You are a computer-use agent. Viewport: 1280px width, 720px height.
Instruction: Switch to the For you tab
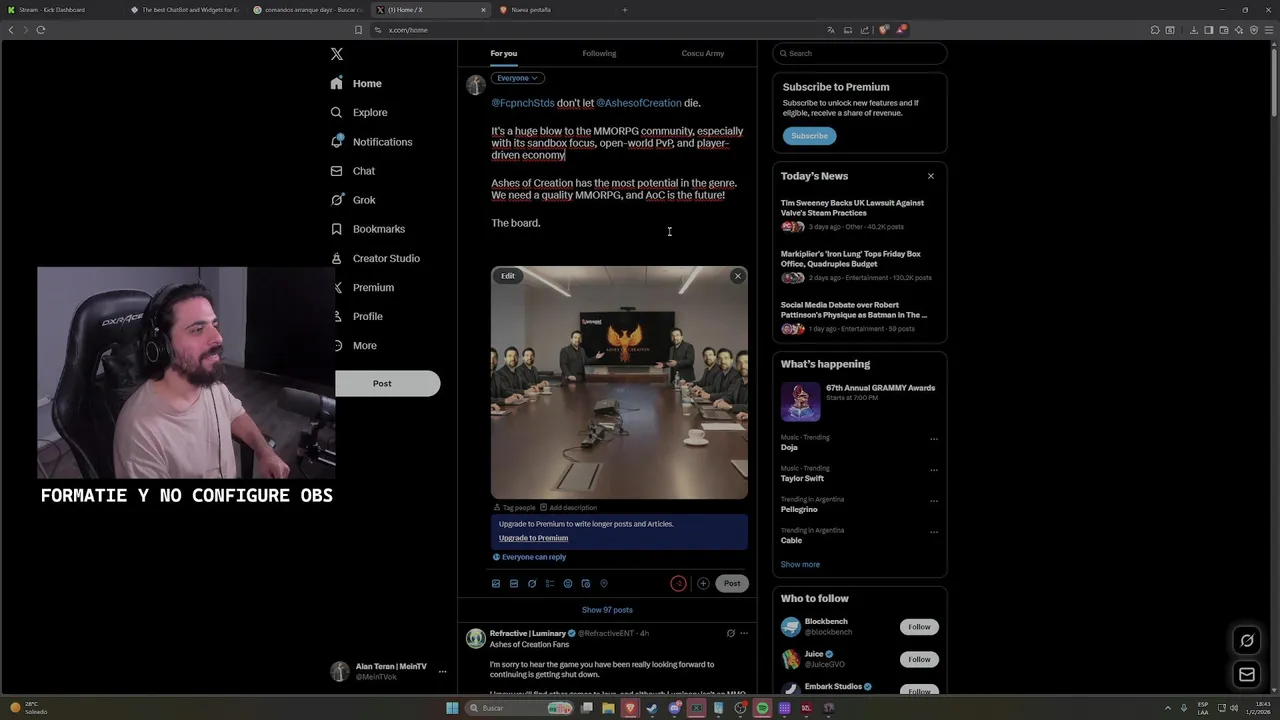504,53
